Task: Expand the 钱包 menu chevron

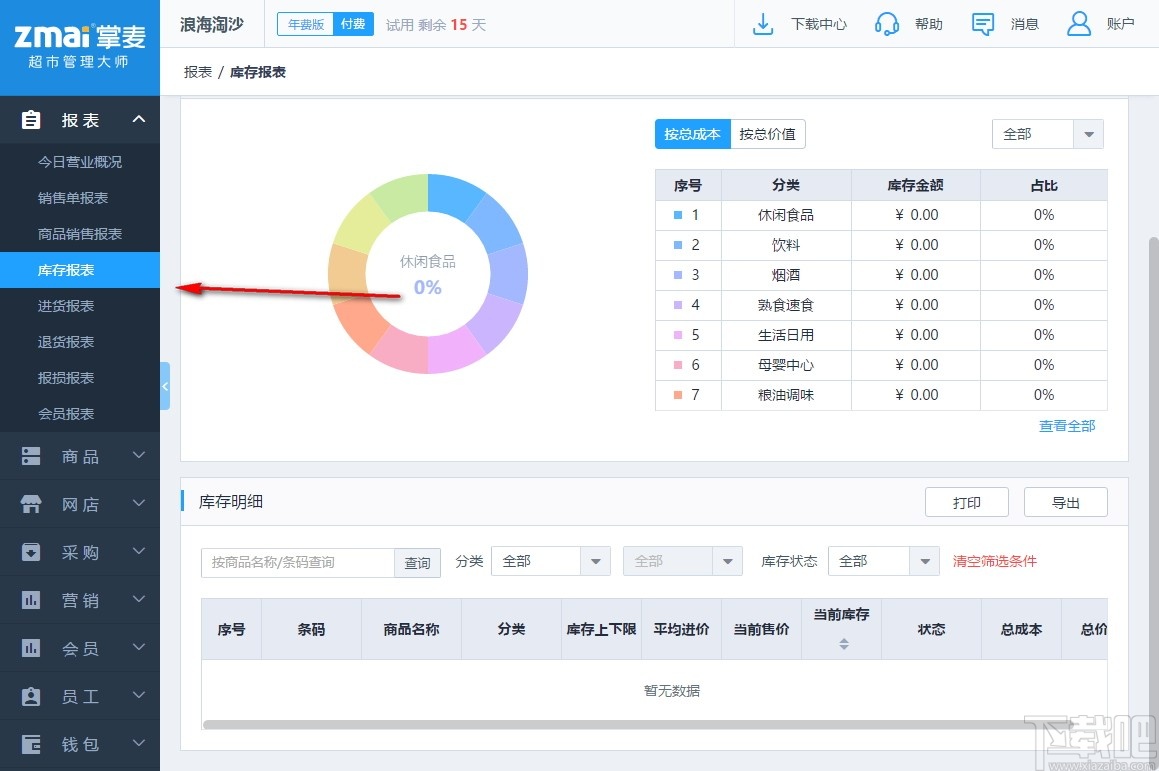Action: (x=139, y=744)
